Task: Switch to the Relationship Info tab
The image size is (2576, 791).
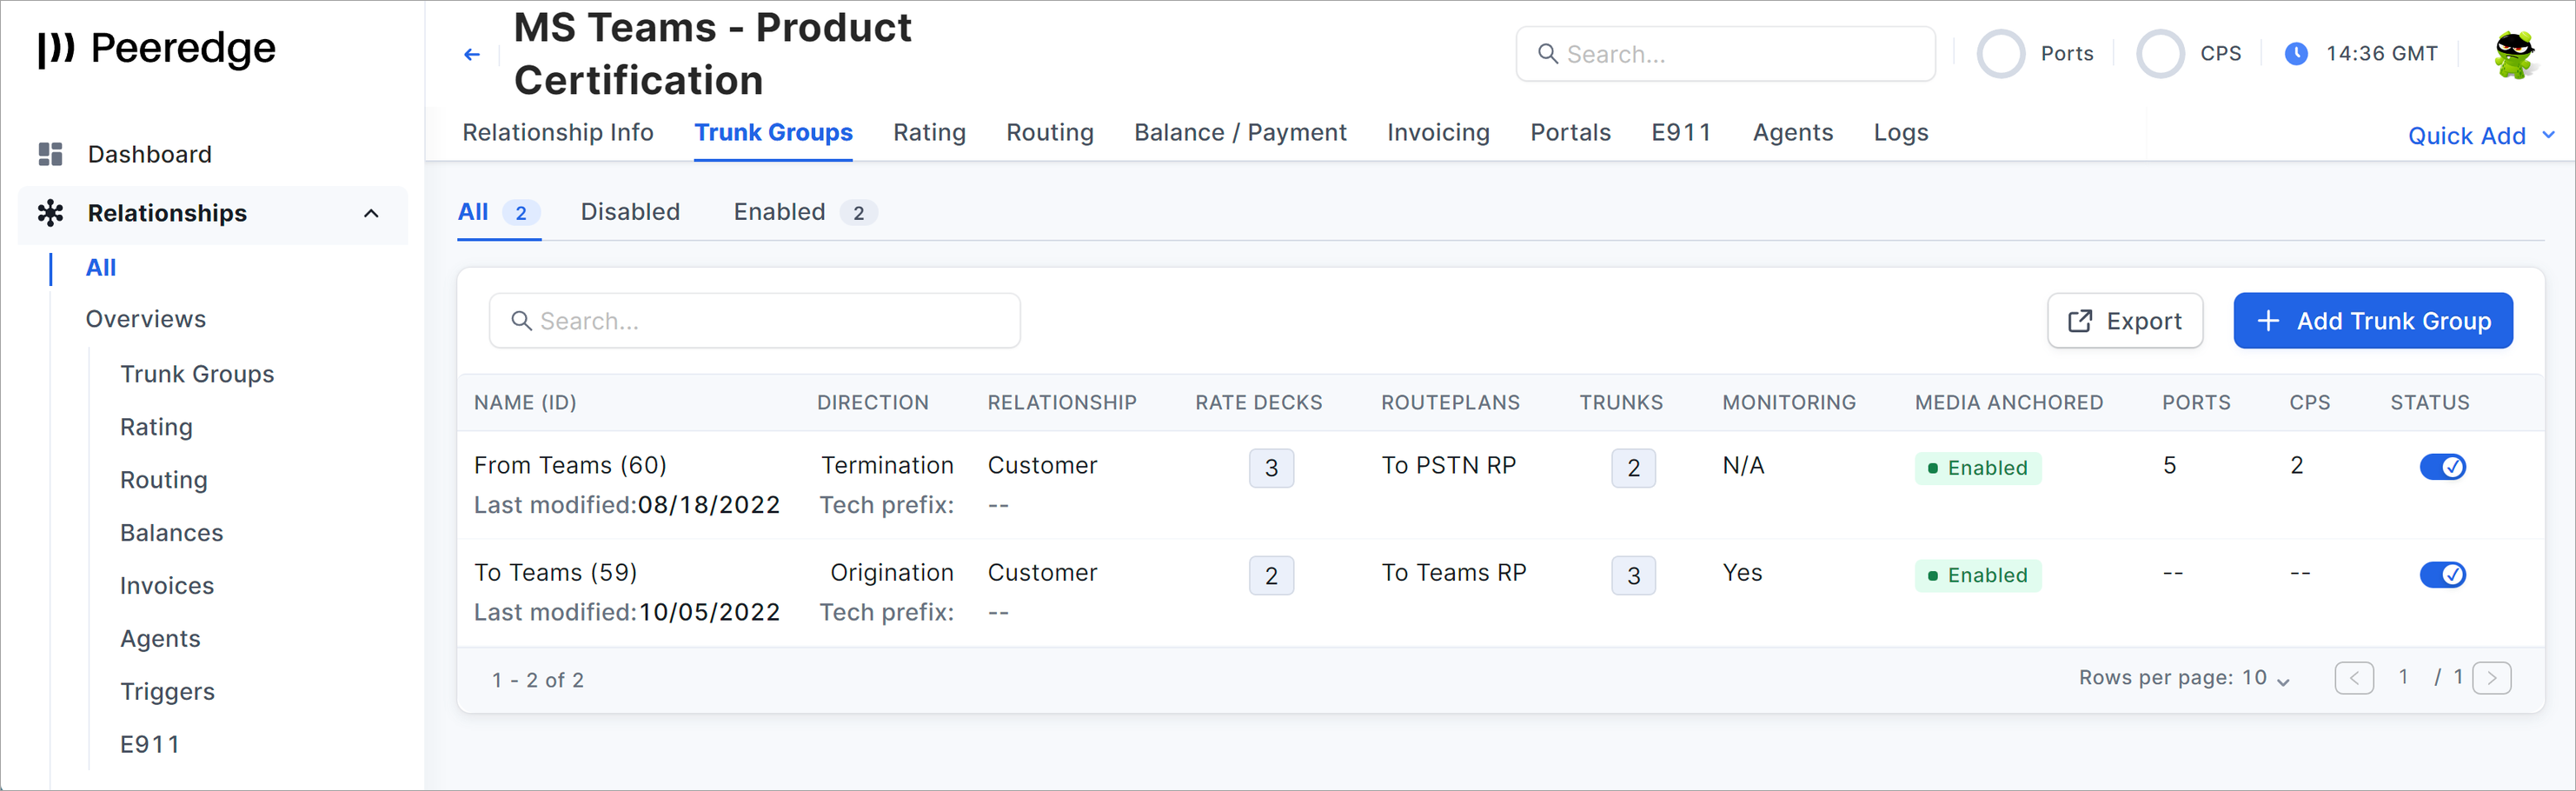Action: click(558, 133)
